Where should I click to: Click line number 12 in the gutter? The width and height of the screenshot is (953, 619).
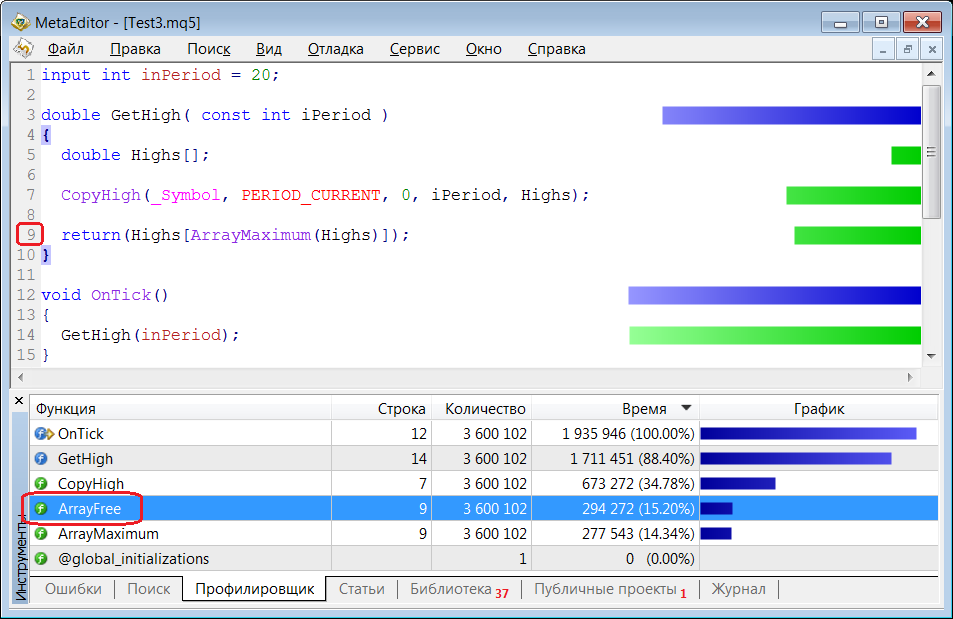26,295
